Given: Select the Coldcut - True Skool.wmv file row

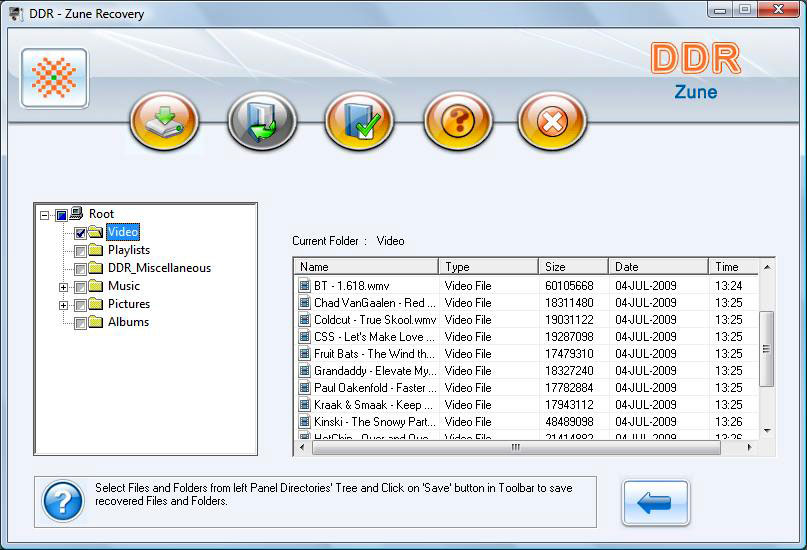Looking at the screenshot, I should point(374,320).
